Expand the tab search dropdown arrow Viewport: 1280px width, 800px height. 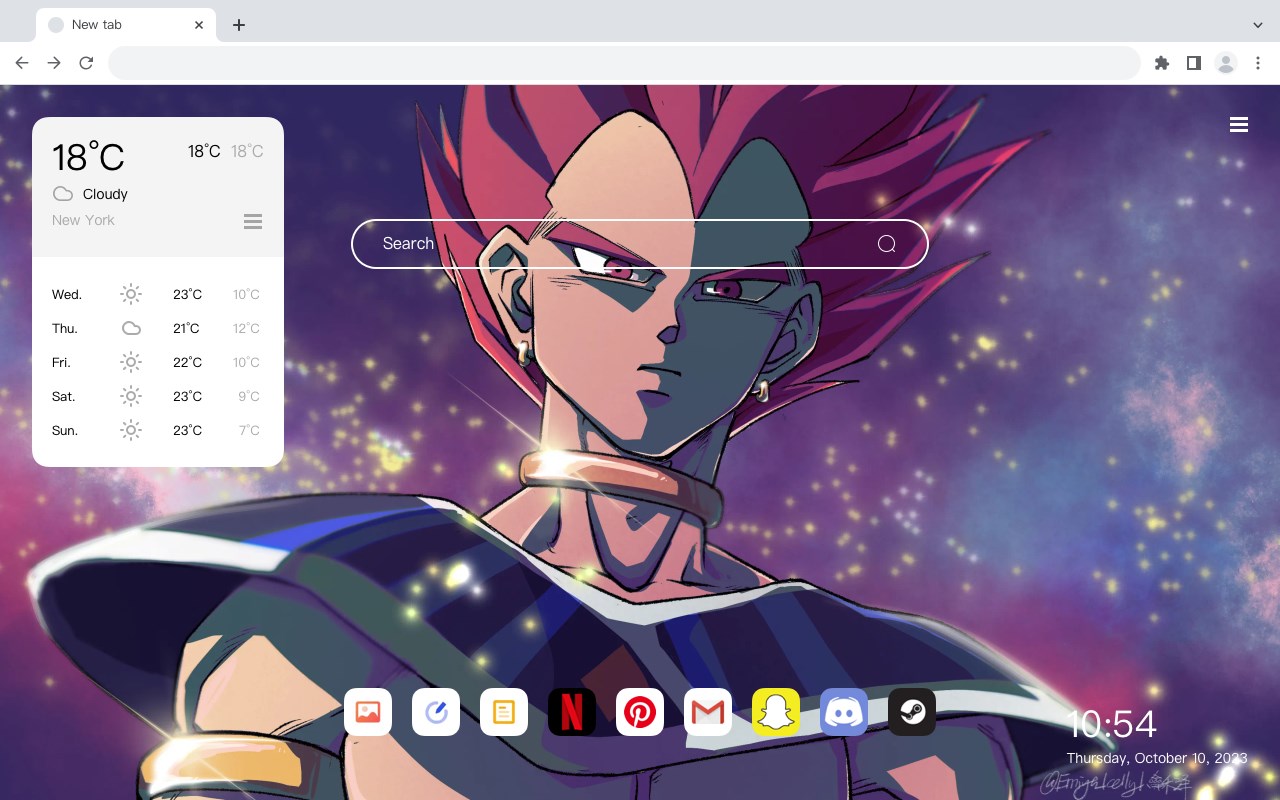(x=1258, y=25)
